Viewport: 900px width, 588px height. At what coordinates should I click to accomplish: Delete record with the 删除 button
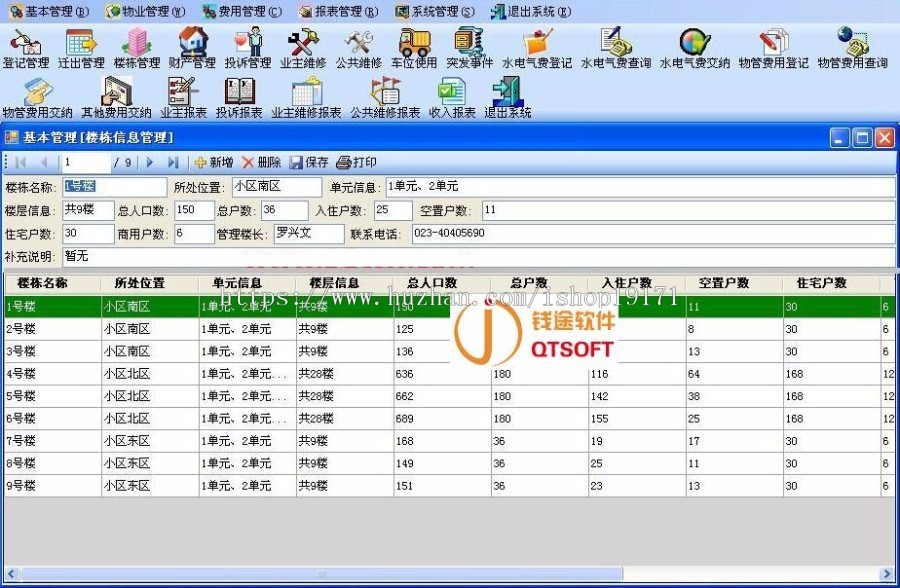(262, 162)
